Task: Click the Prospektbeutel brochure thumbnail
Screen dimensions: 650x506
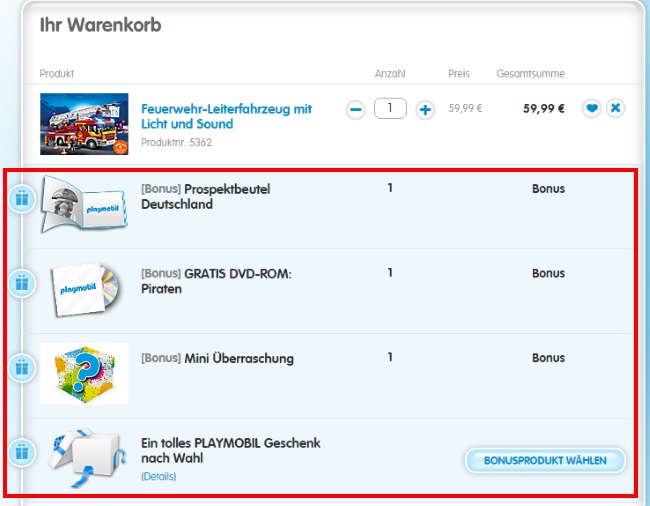Action: (84, 204)
